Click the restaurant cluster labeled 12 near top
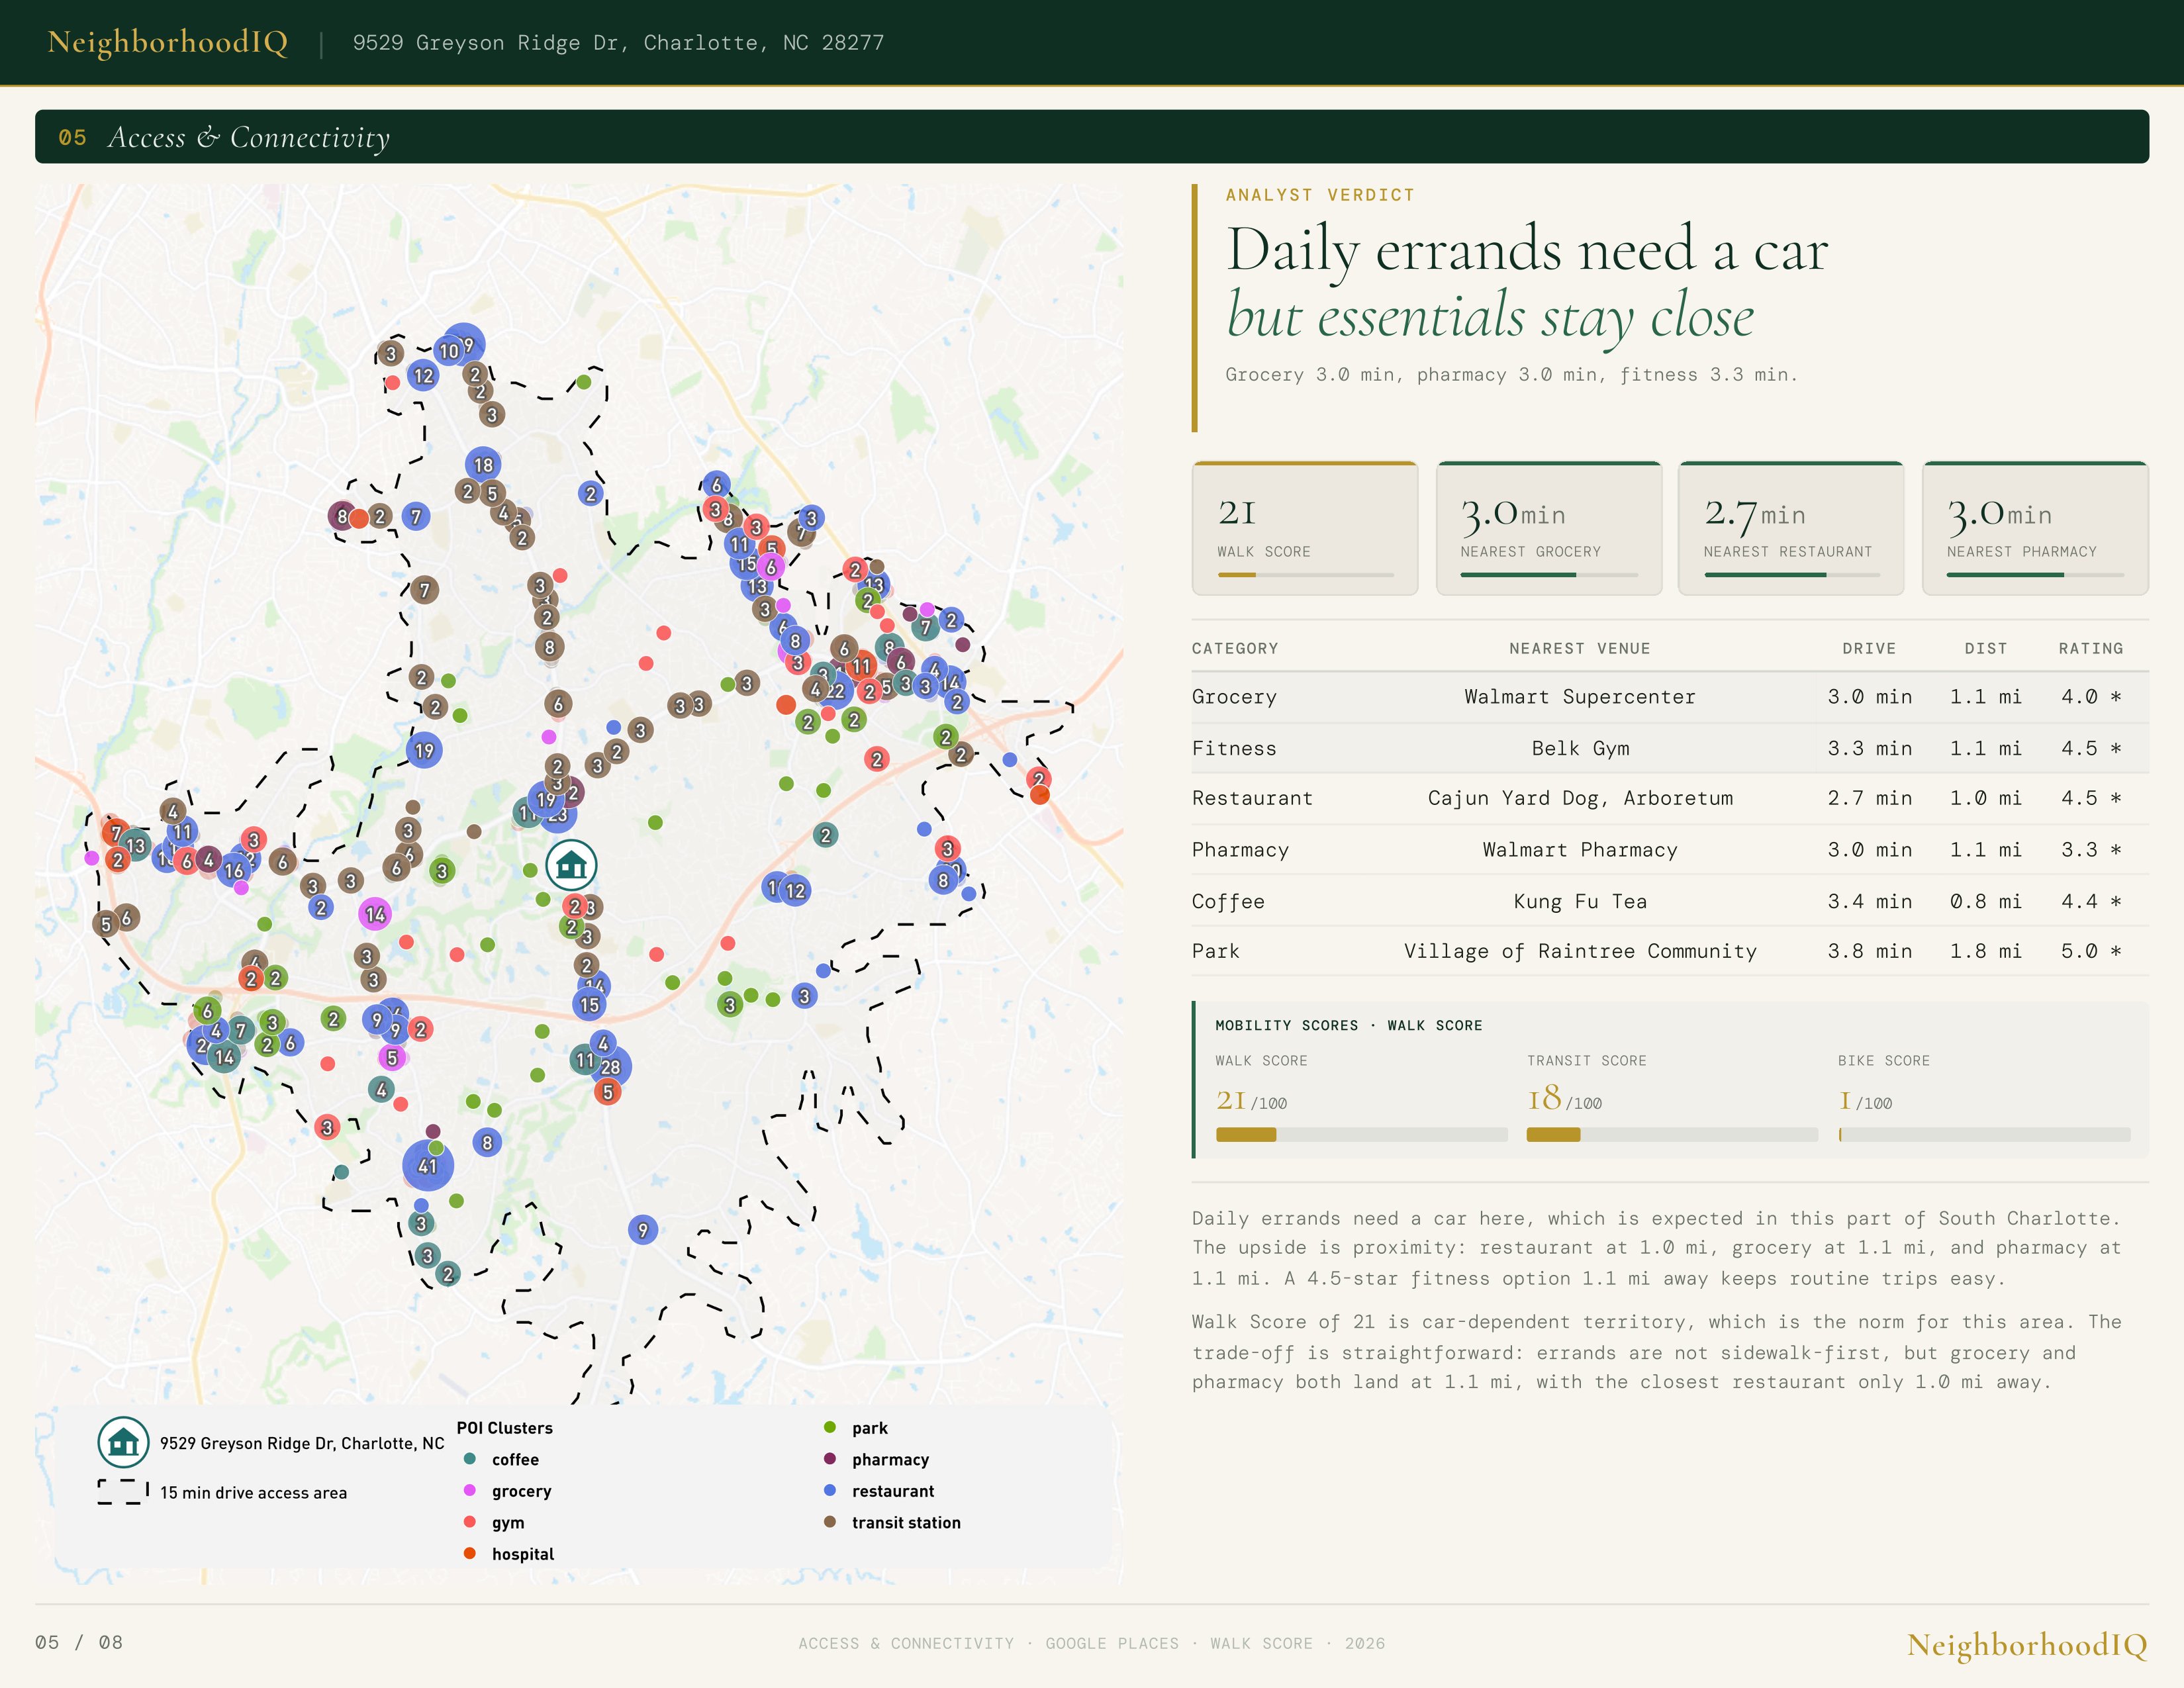 (424, 376)
